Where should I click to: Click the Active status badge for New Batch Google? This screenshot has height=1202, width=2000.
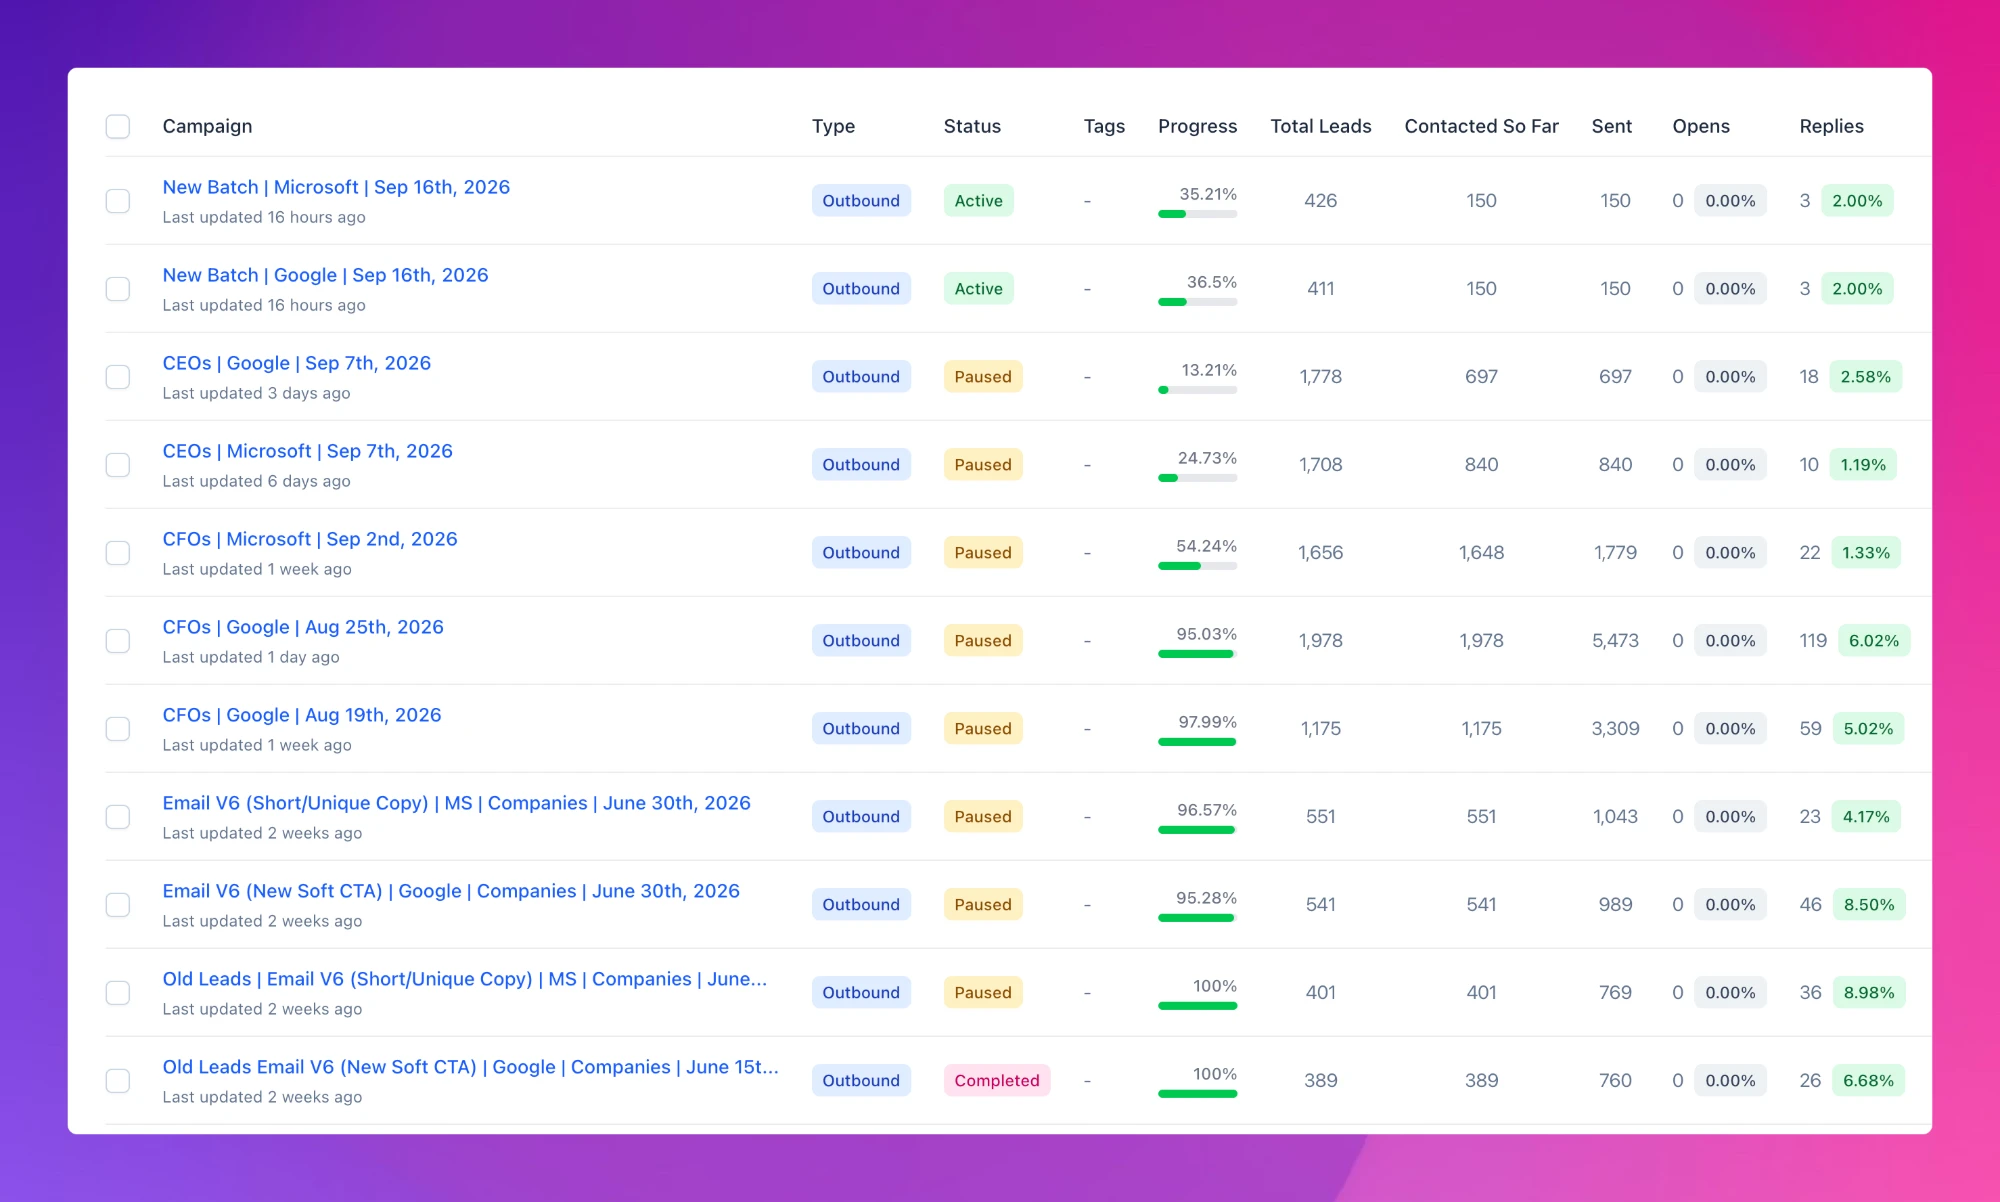tap(978, 289)
